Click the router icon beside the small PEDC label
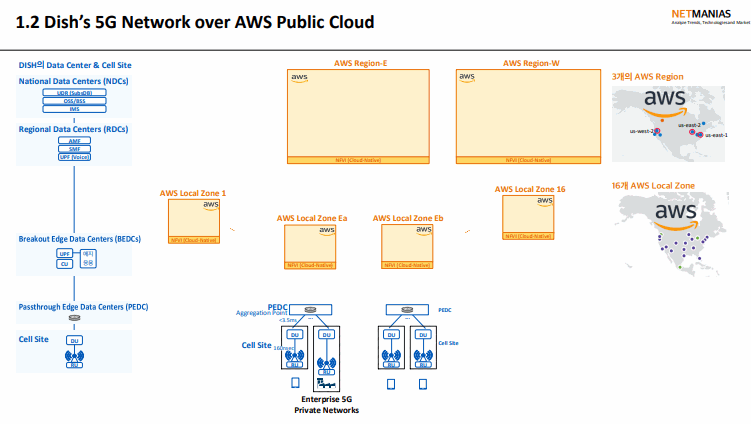Image resolution: width=751 pixels, height=424 pixels. click(407, 309)
